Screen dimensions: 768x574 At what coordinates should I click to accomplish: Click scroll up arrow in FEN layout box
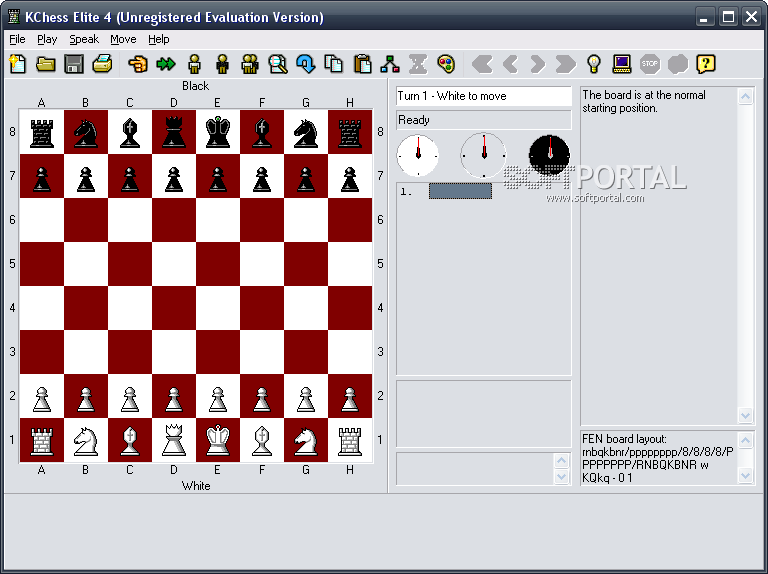point(745,441)
